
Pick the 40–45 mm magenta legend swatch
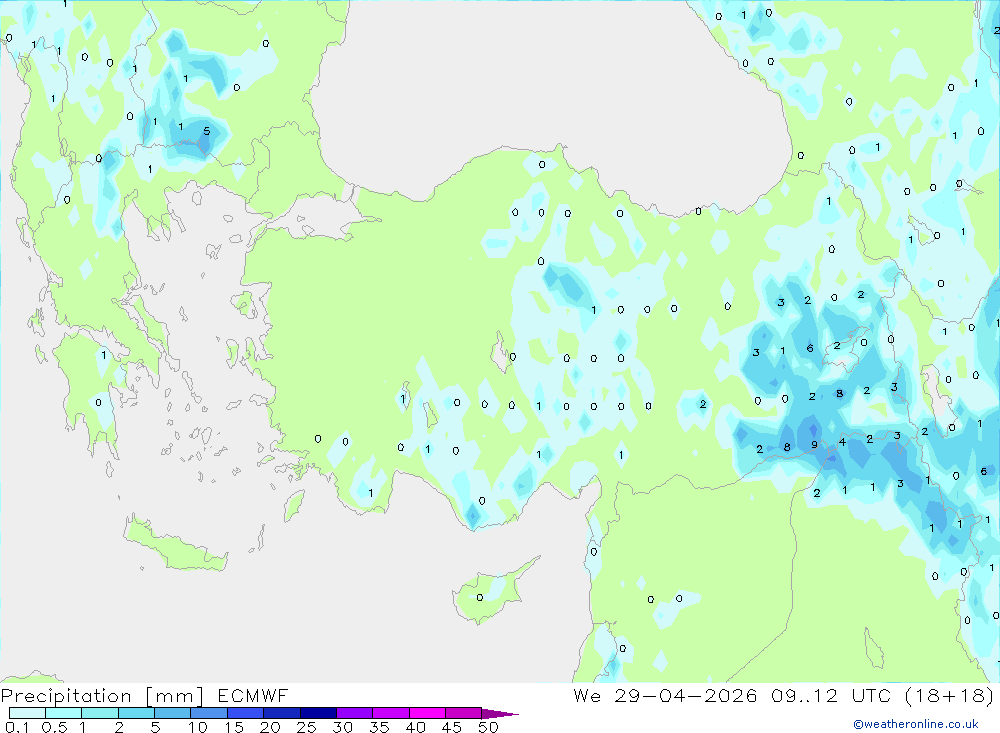tap(427, 713)
